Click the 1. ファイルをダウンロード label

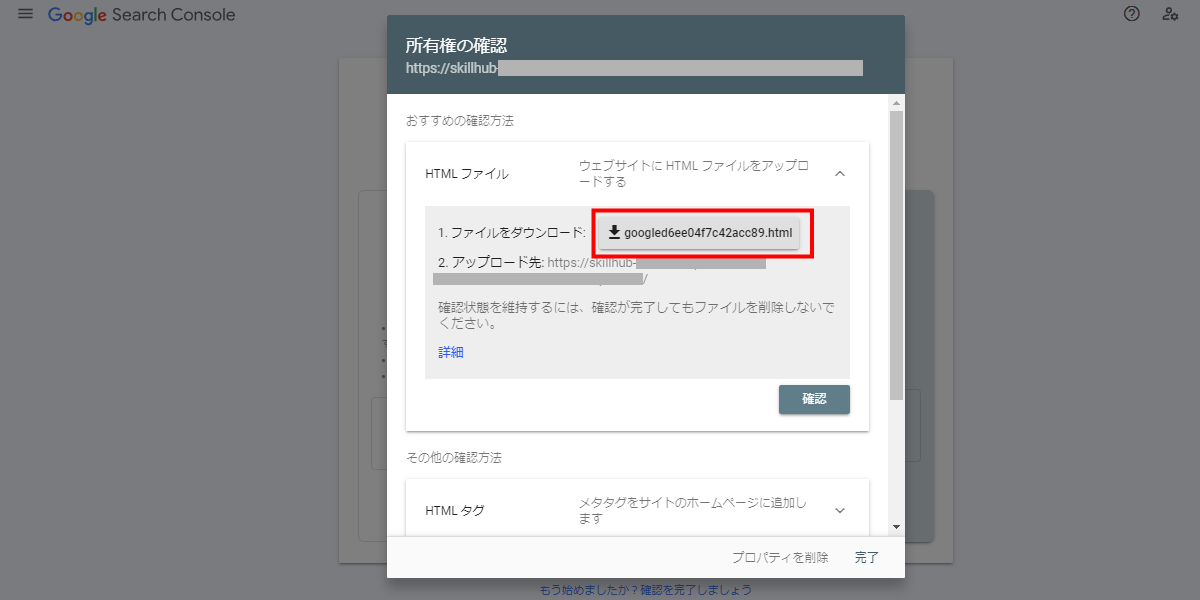[512, 232]
